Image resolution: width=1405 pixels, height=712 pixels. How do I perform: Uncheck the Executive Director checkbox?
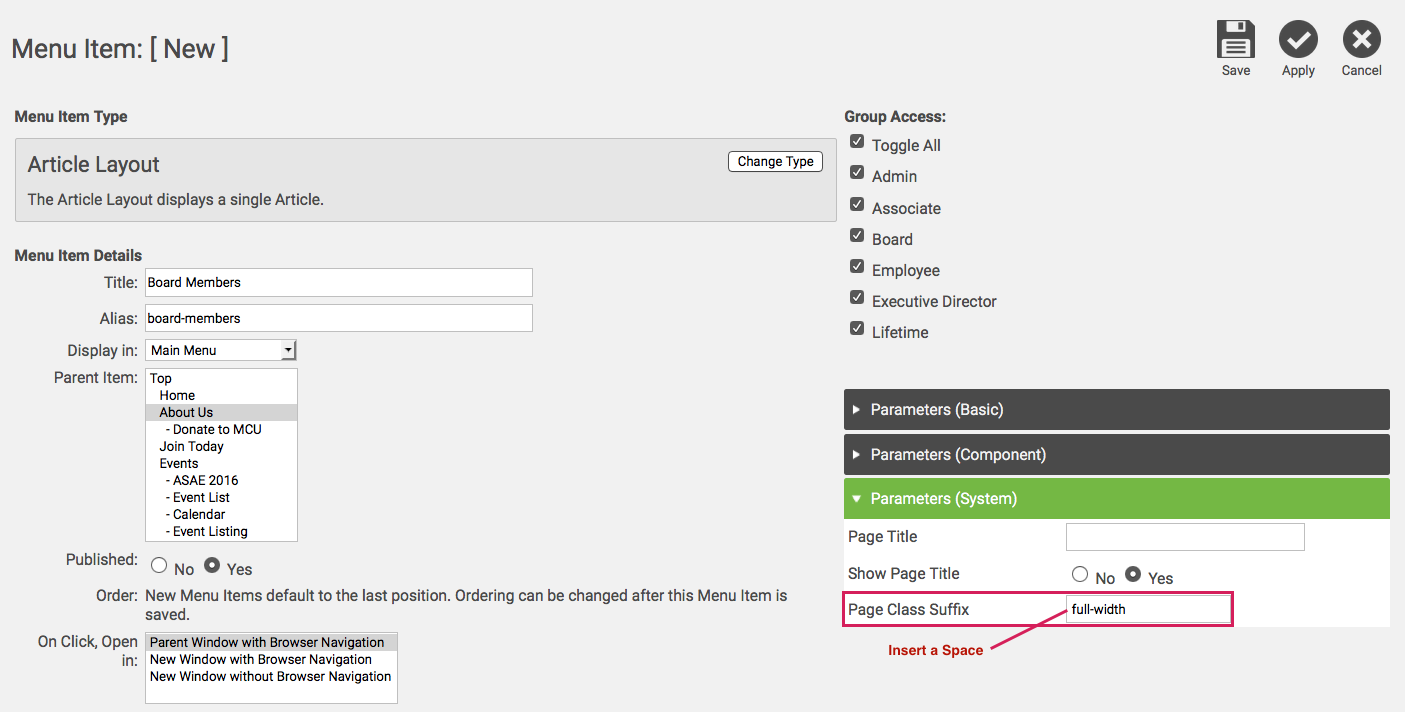[x=857, y=298]
